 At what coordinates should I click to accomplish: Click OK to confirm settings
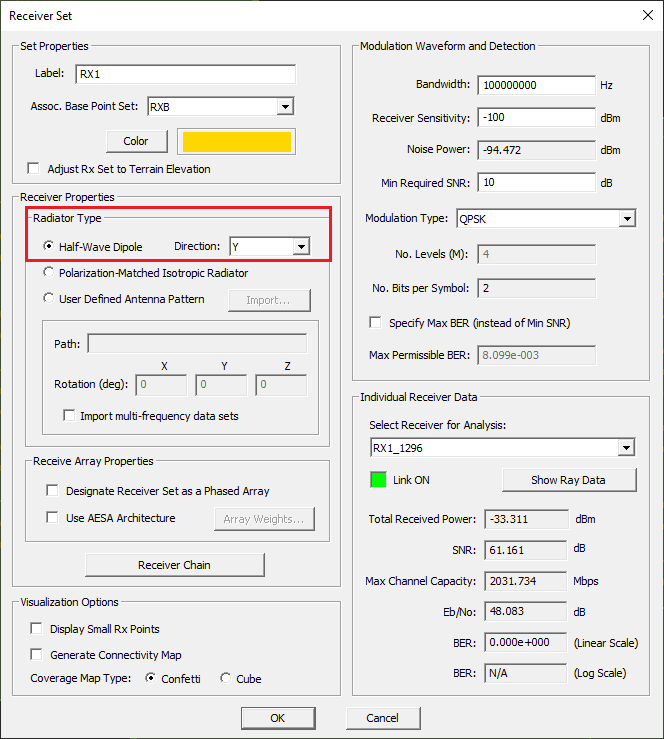click(278, 718)
